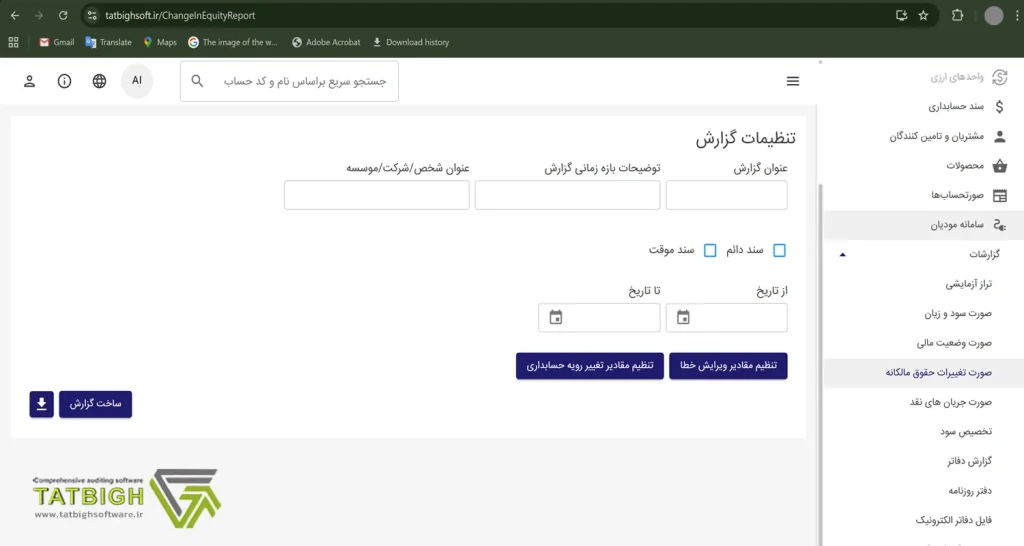Viewport: 1024px width, 546px height.
Task: Click the download icon button beside ساخت گزارش
Action: coord(41,404)
